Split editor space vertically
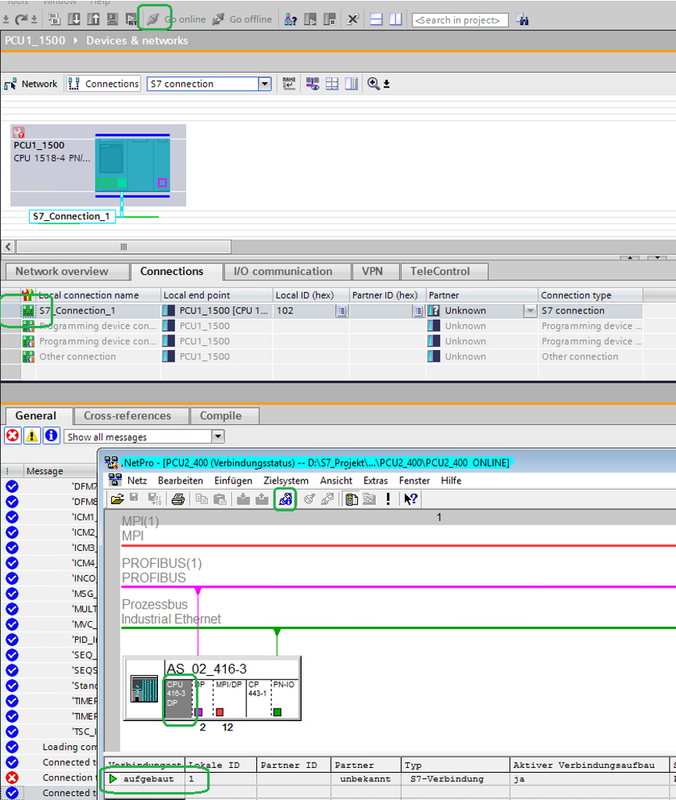 pos(395,19)
